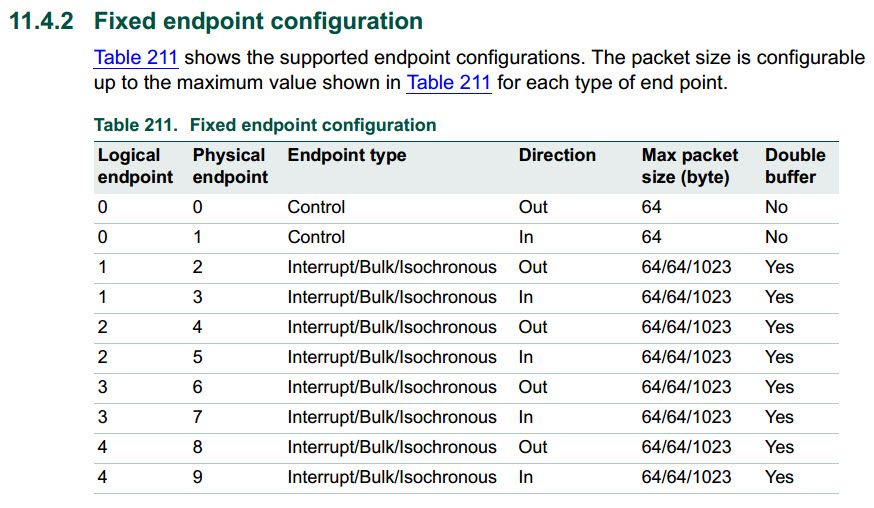Screen dimensions: 874x508
Task: Click the "Double buffer" column header
Action: click(794, 166)
